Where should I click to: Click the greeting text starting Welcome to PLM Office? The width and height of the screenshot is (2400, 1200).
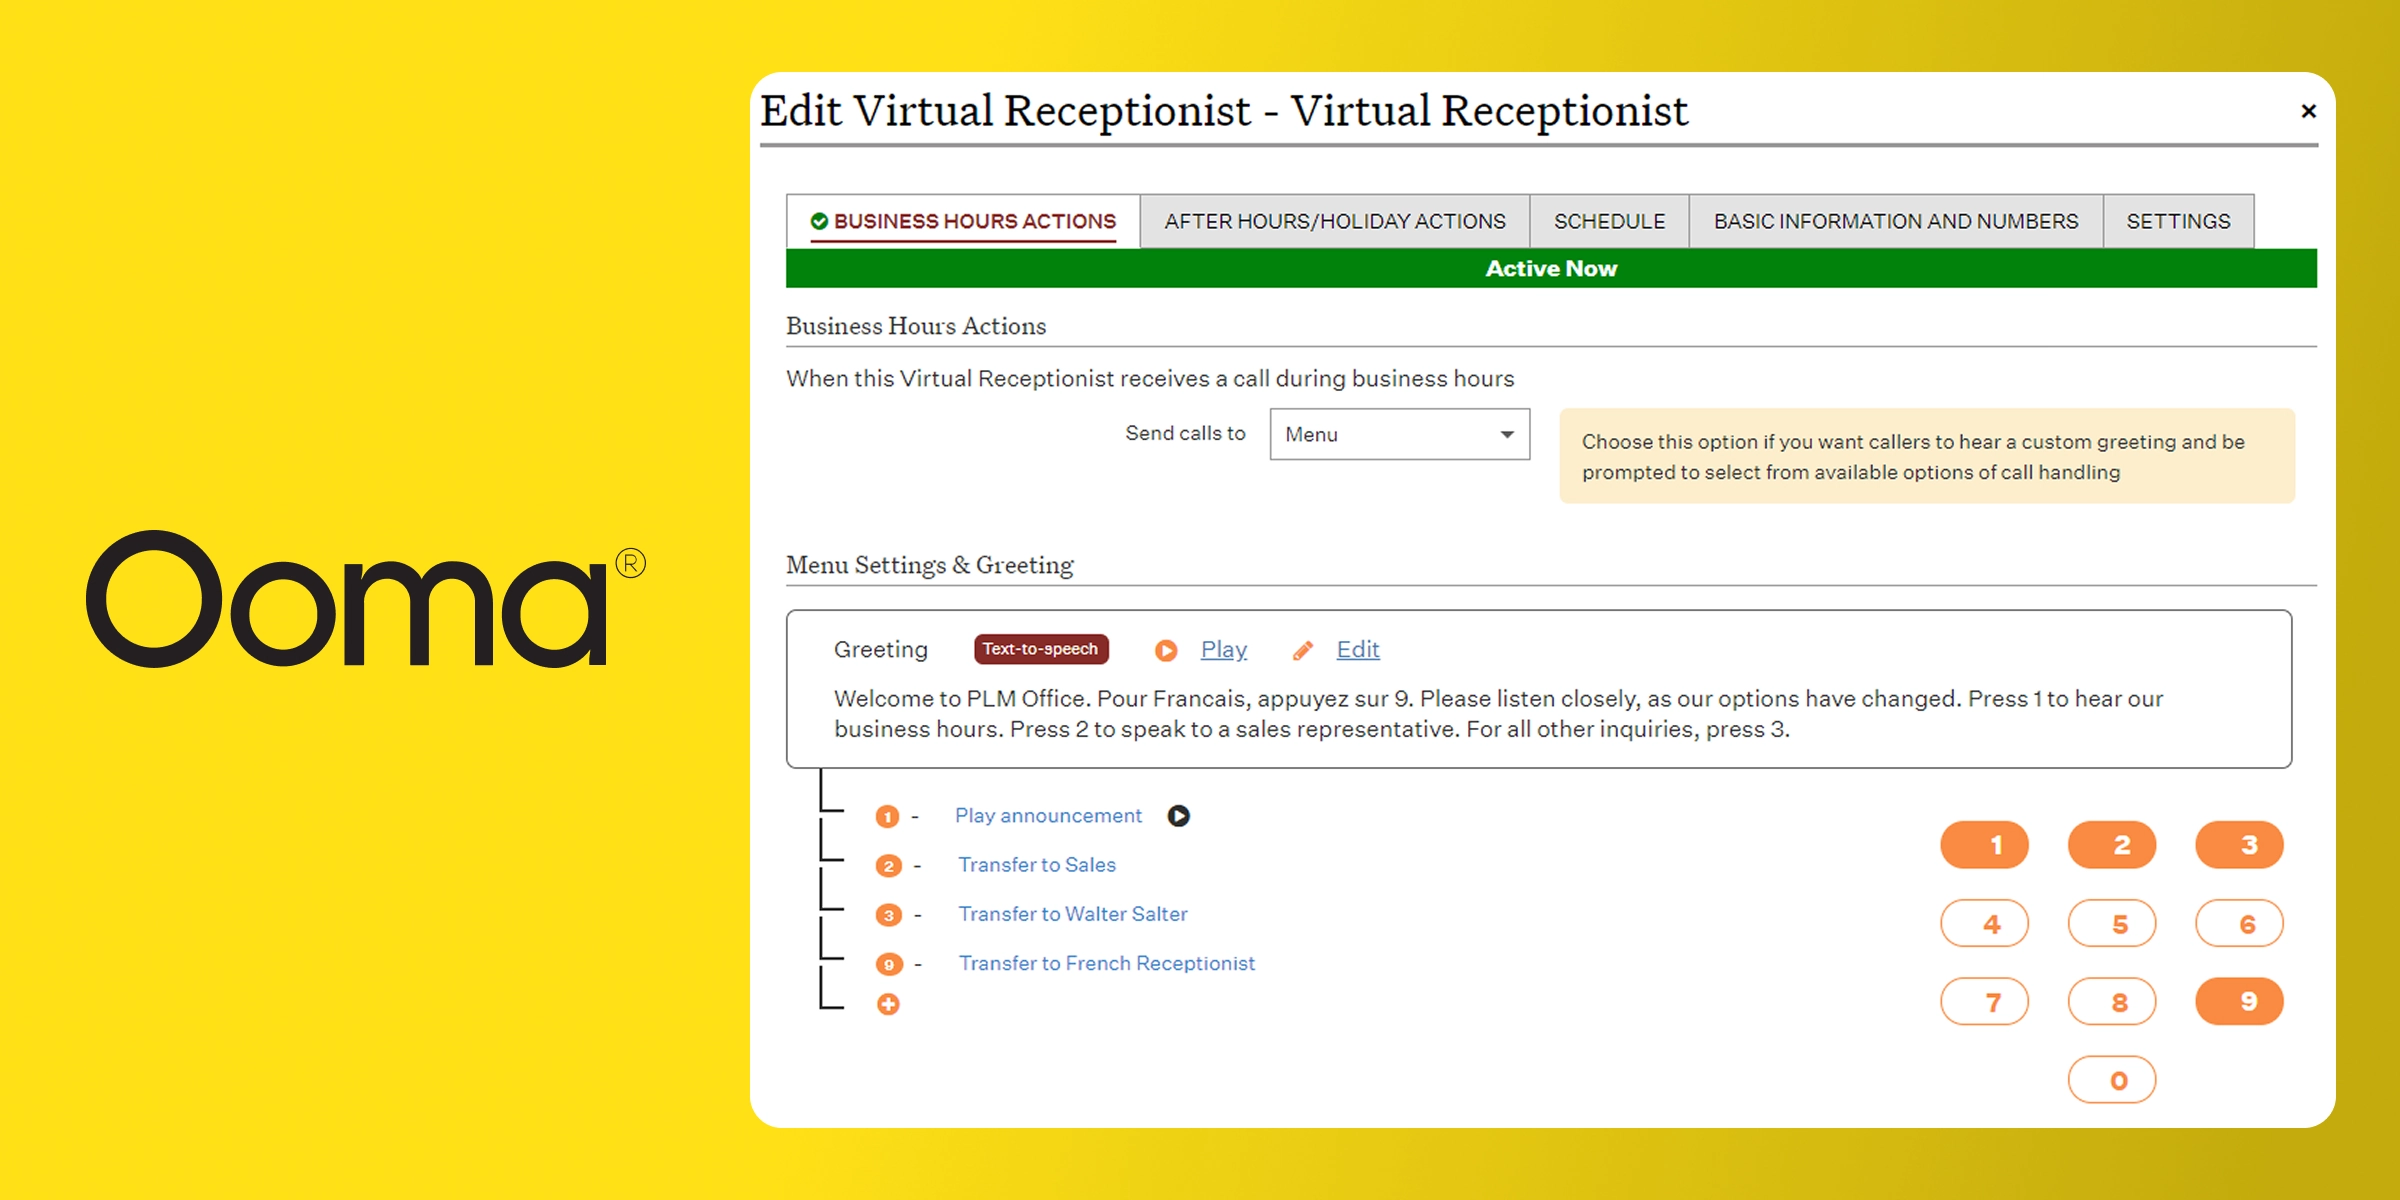(1499, 714)
